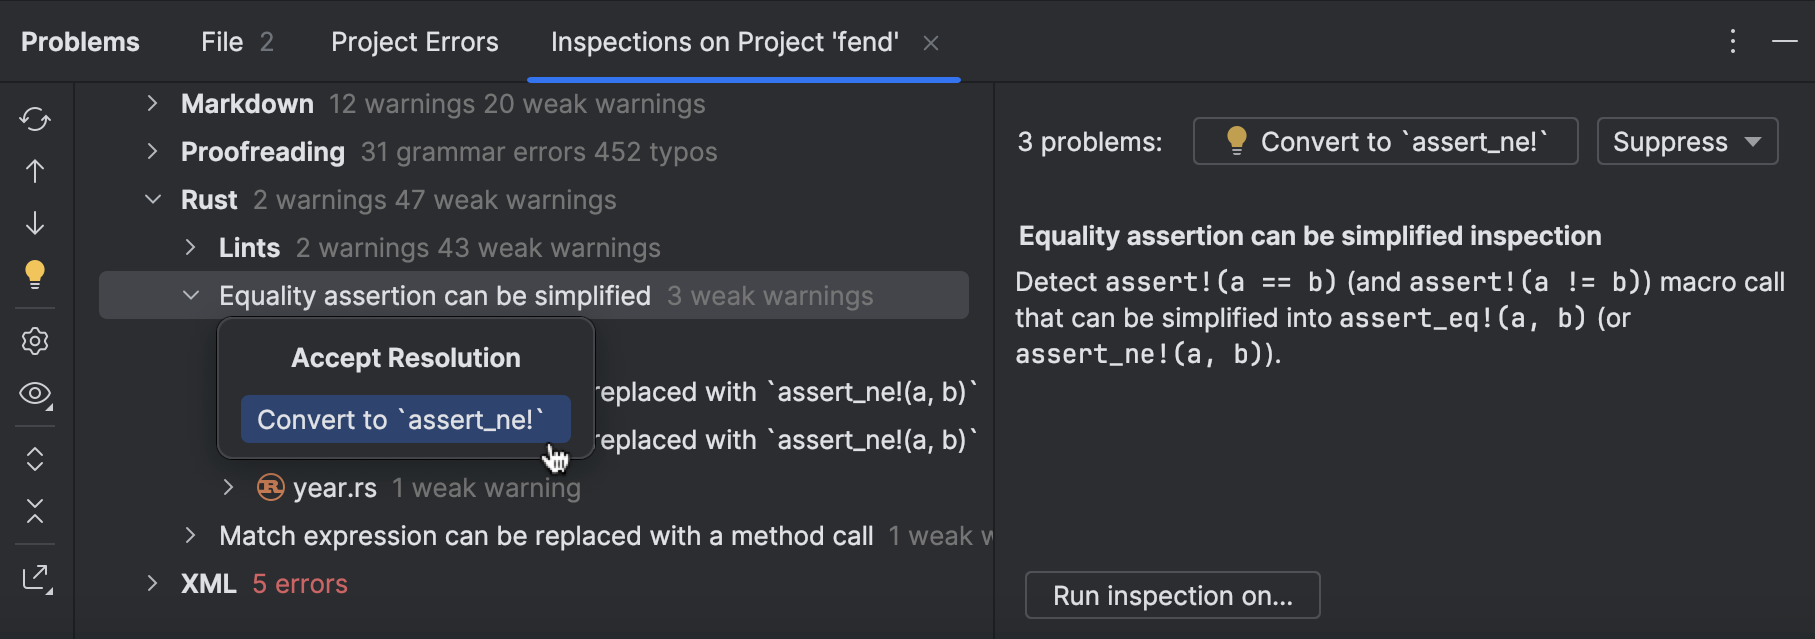This screenshot has width=1815, height=639.
Task: Jump to previous problem with the up arrow icon
Action: point(35,170)
